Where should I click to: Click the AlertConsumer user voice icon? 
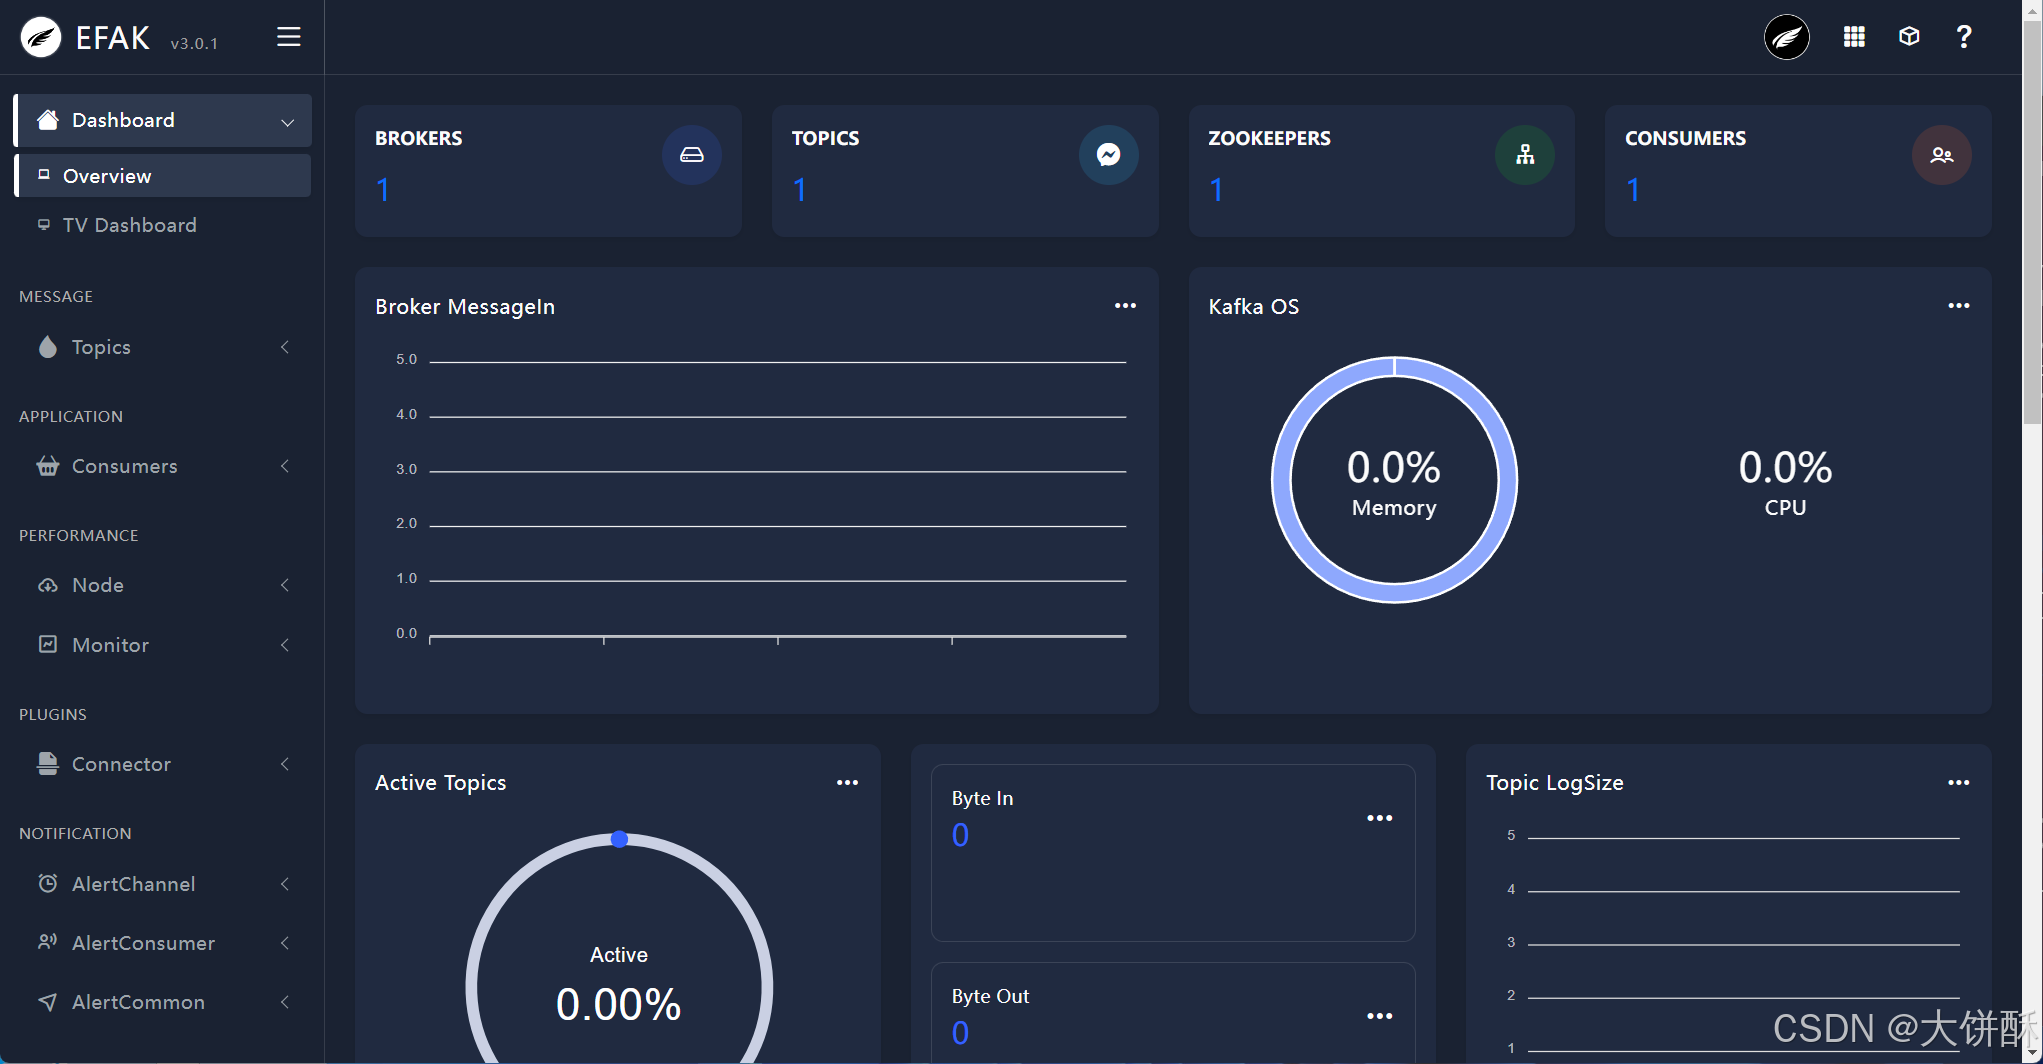(48, 942)
